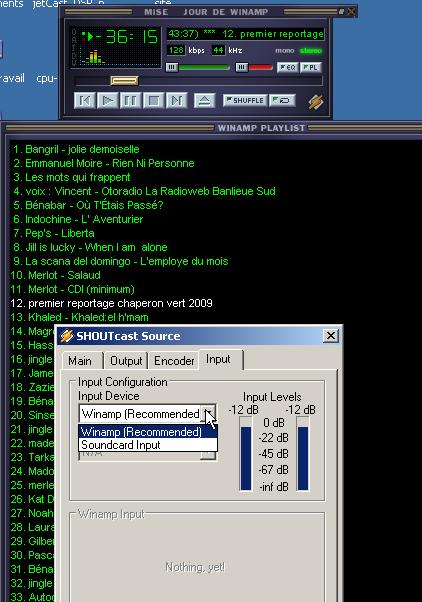Start playback with Winamp play button
Viewport: 422px width, 602px height.
[108, 101]
